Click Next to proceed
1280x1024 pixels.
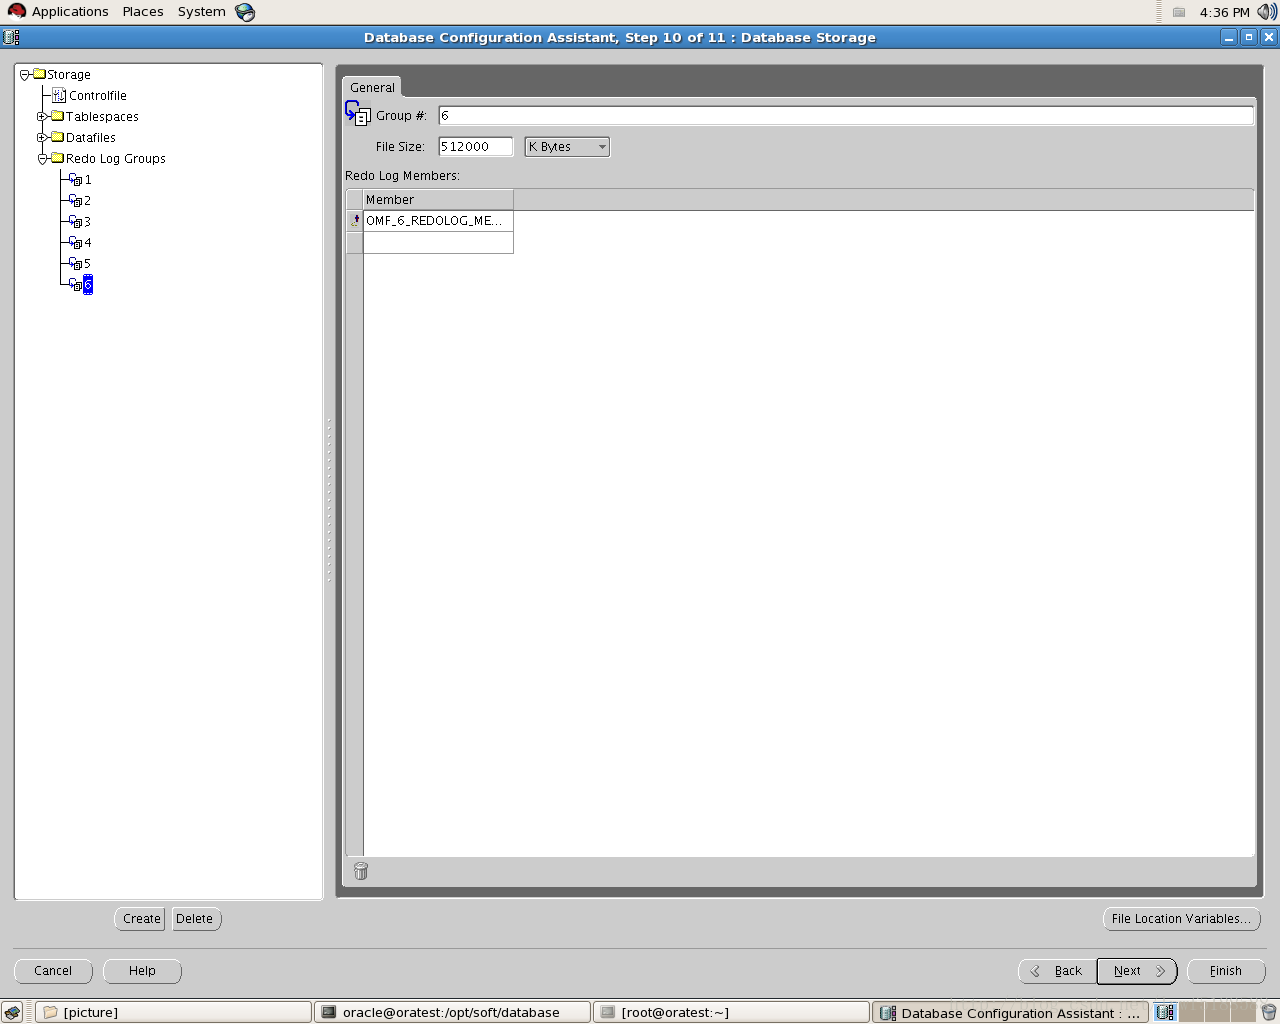click(x=1137, y=971)
